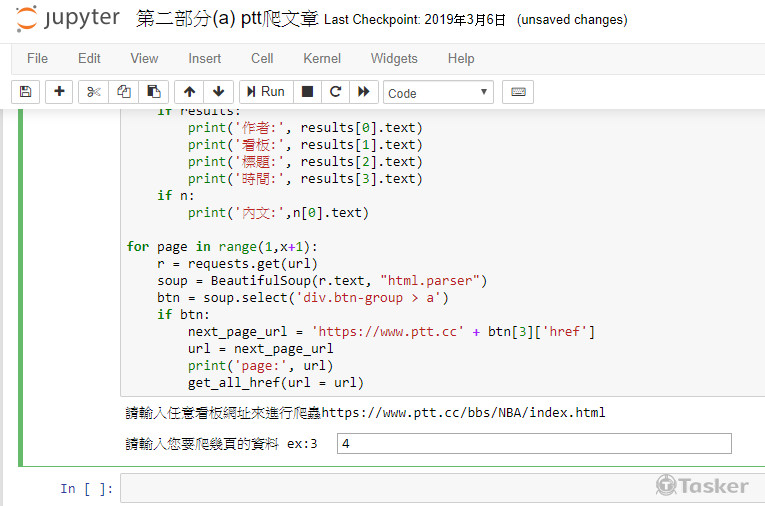
Task: Move the selected cell up
Action: [189, 92]
